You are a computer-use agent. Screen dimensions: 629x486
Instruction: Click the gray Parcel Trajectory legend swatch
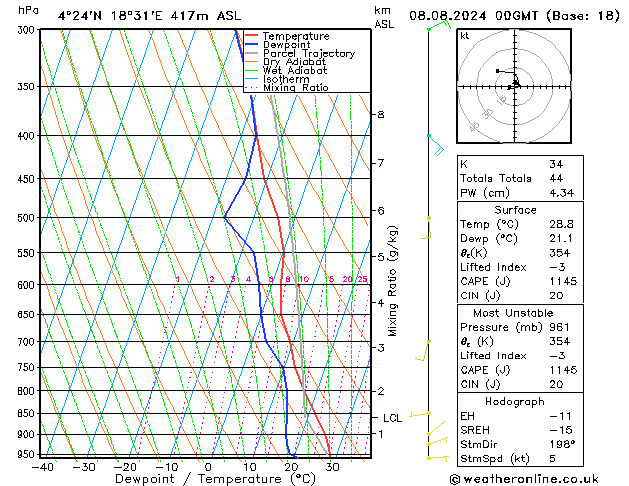point(251,53)
